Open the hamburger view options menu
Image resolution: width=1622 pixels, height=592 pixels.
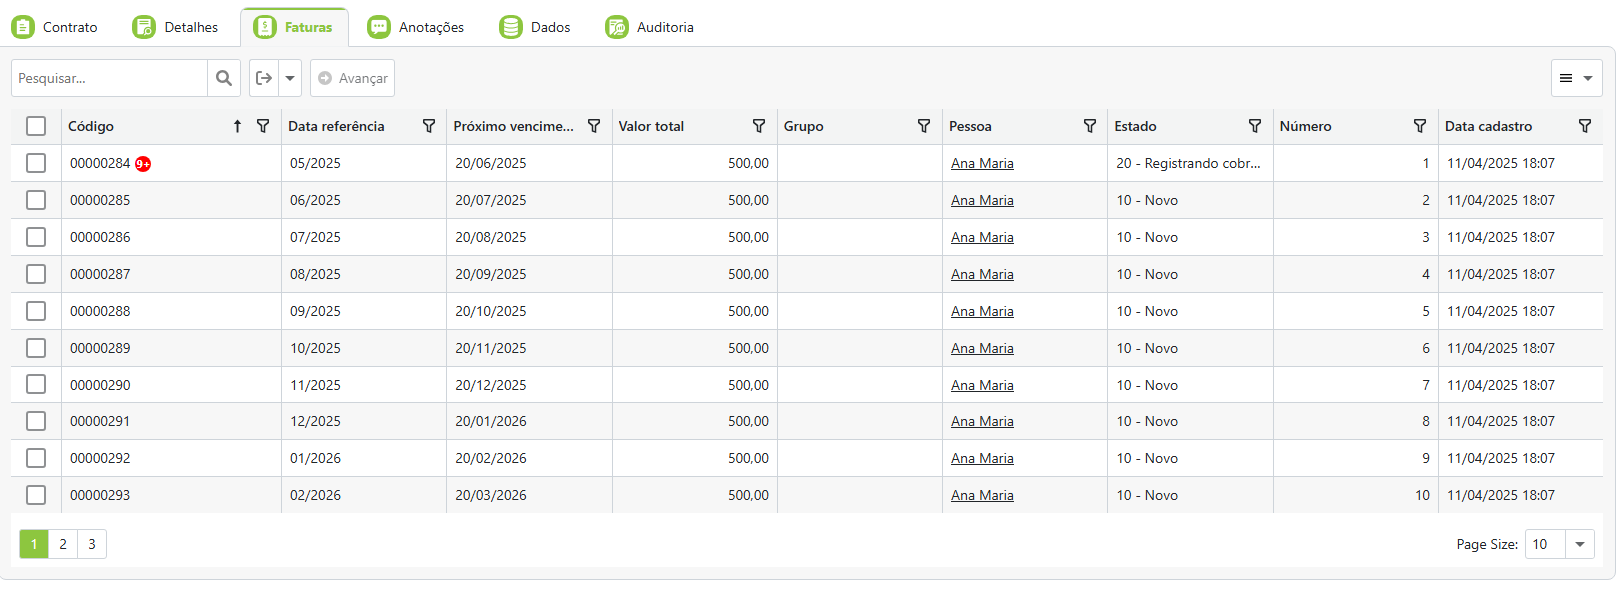(x=1576, y=78)
